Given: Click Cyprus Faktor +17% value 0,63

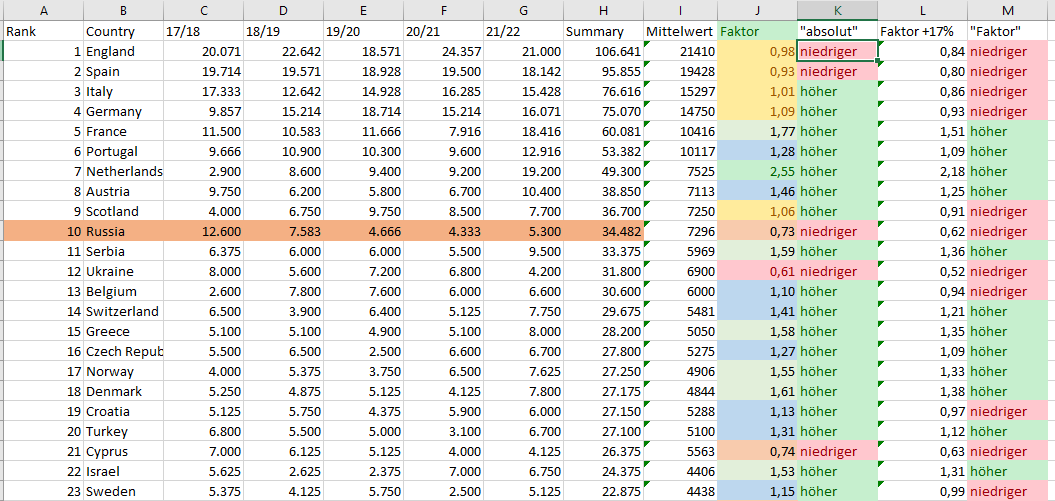Looking at the screenshot, I should 922,451.
